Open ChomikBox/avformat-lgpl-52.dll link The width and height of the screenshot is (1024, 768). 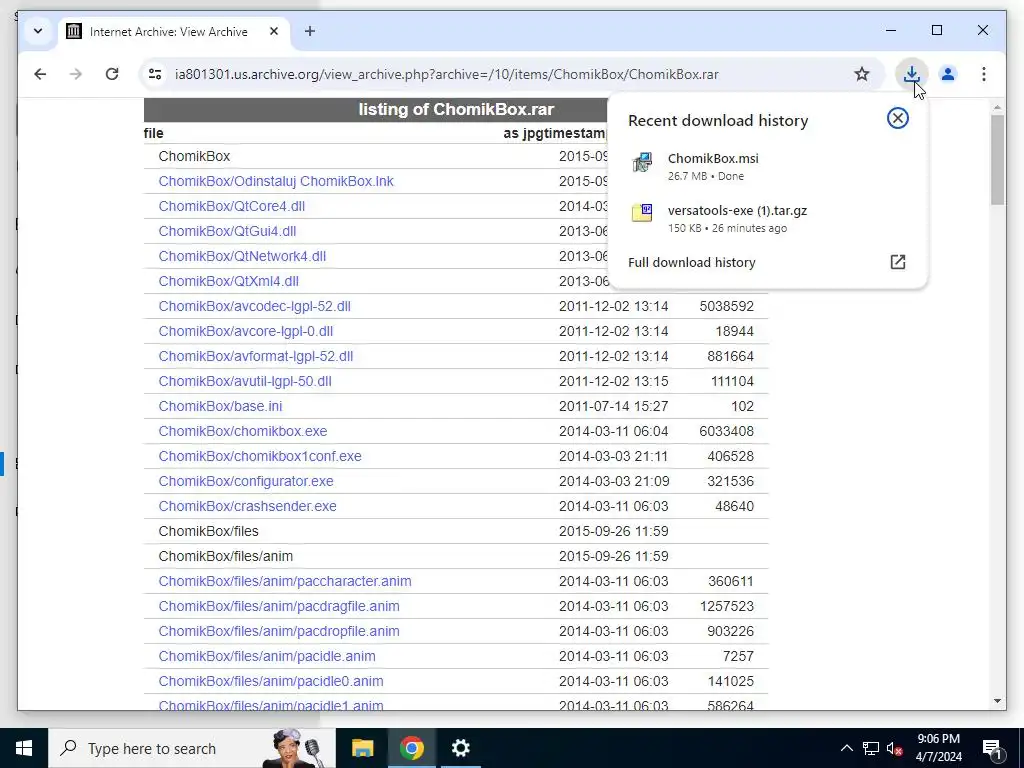(x=255, y=356)
